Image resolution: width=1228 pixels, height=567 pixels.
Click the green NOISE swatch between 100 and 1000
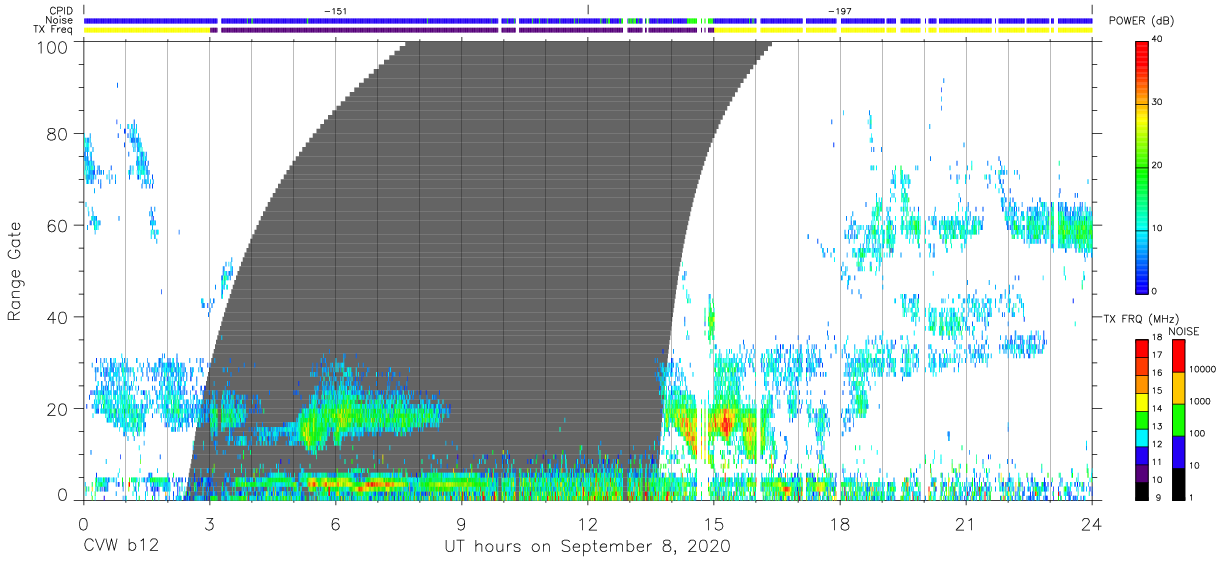tap(1178, 420)
